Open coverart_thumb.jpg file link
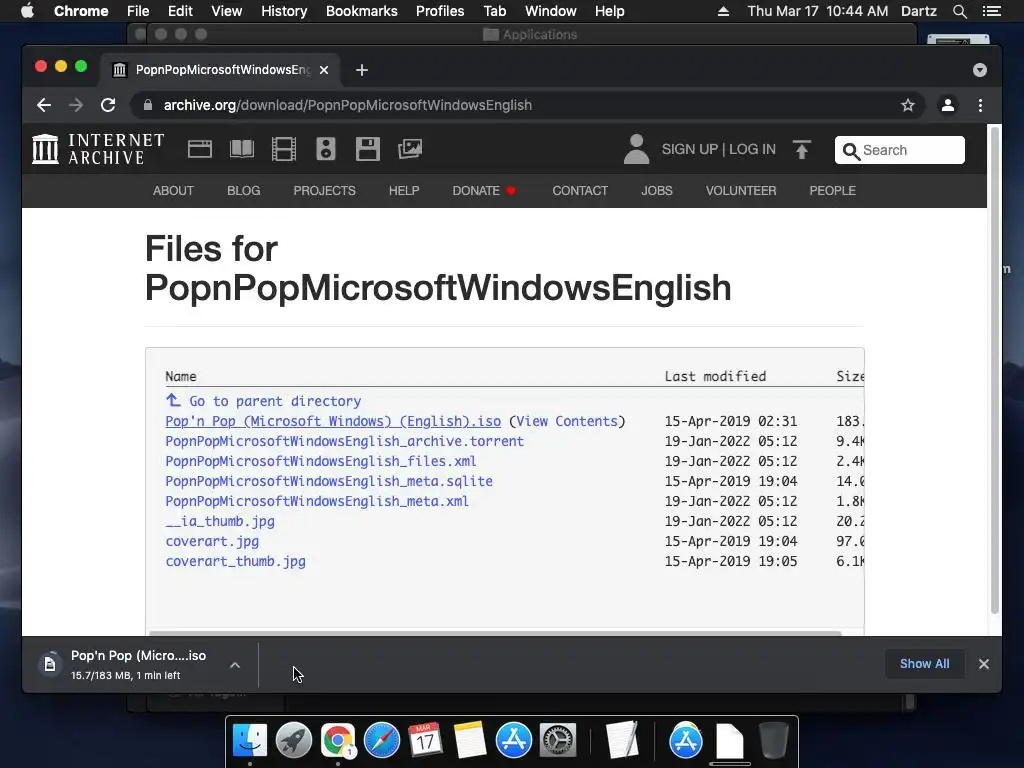 (235, 562)
